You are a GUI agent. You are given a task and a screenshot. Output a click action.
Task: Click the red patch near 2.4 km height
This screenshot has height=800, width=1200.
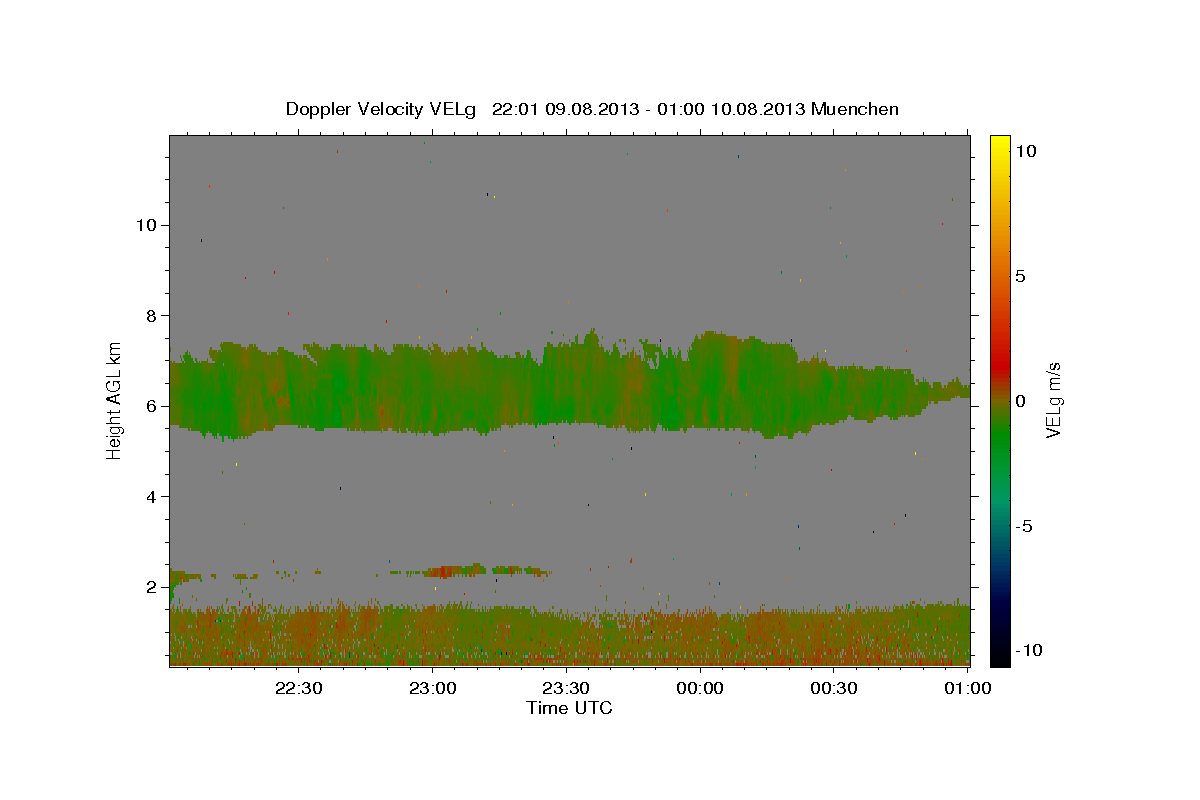[443, 572]
